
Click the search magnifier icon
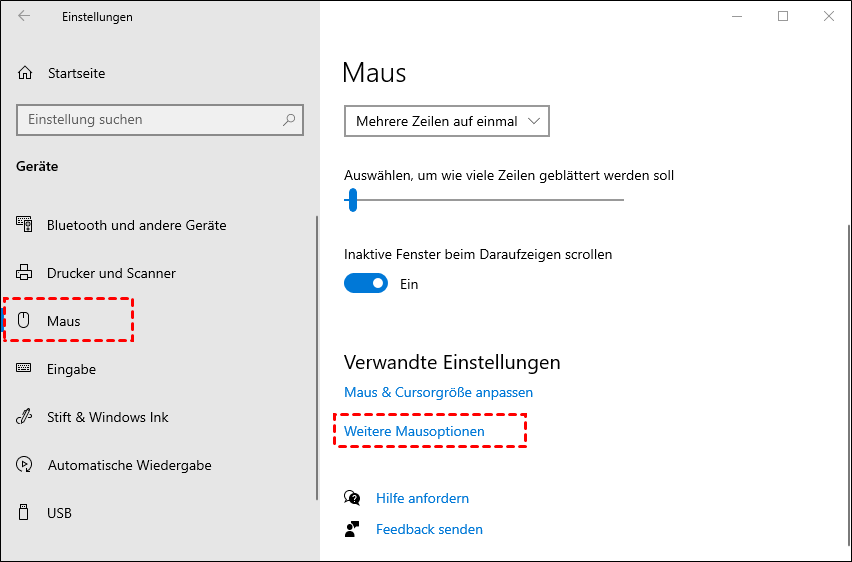tap(289, 120)
